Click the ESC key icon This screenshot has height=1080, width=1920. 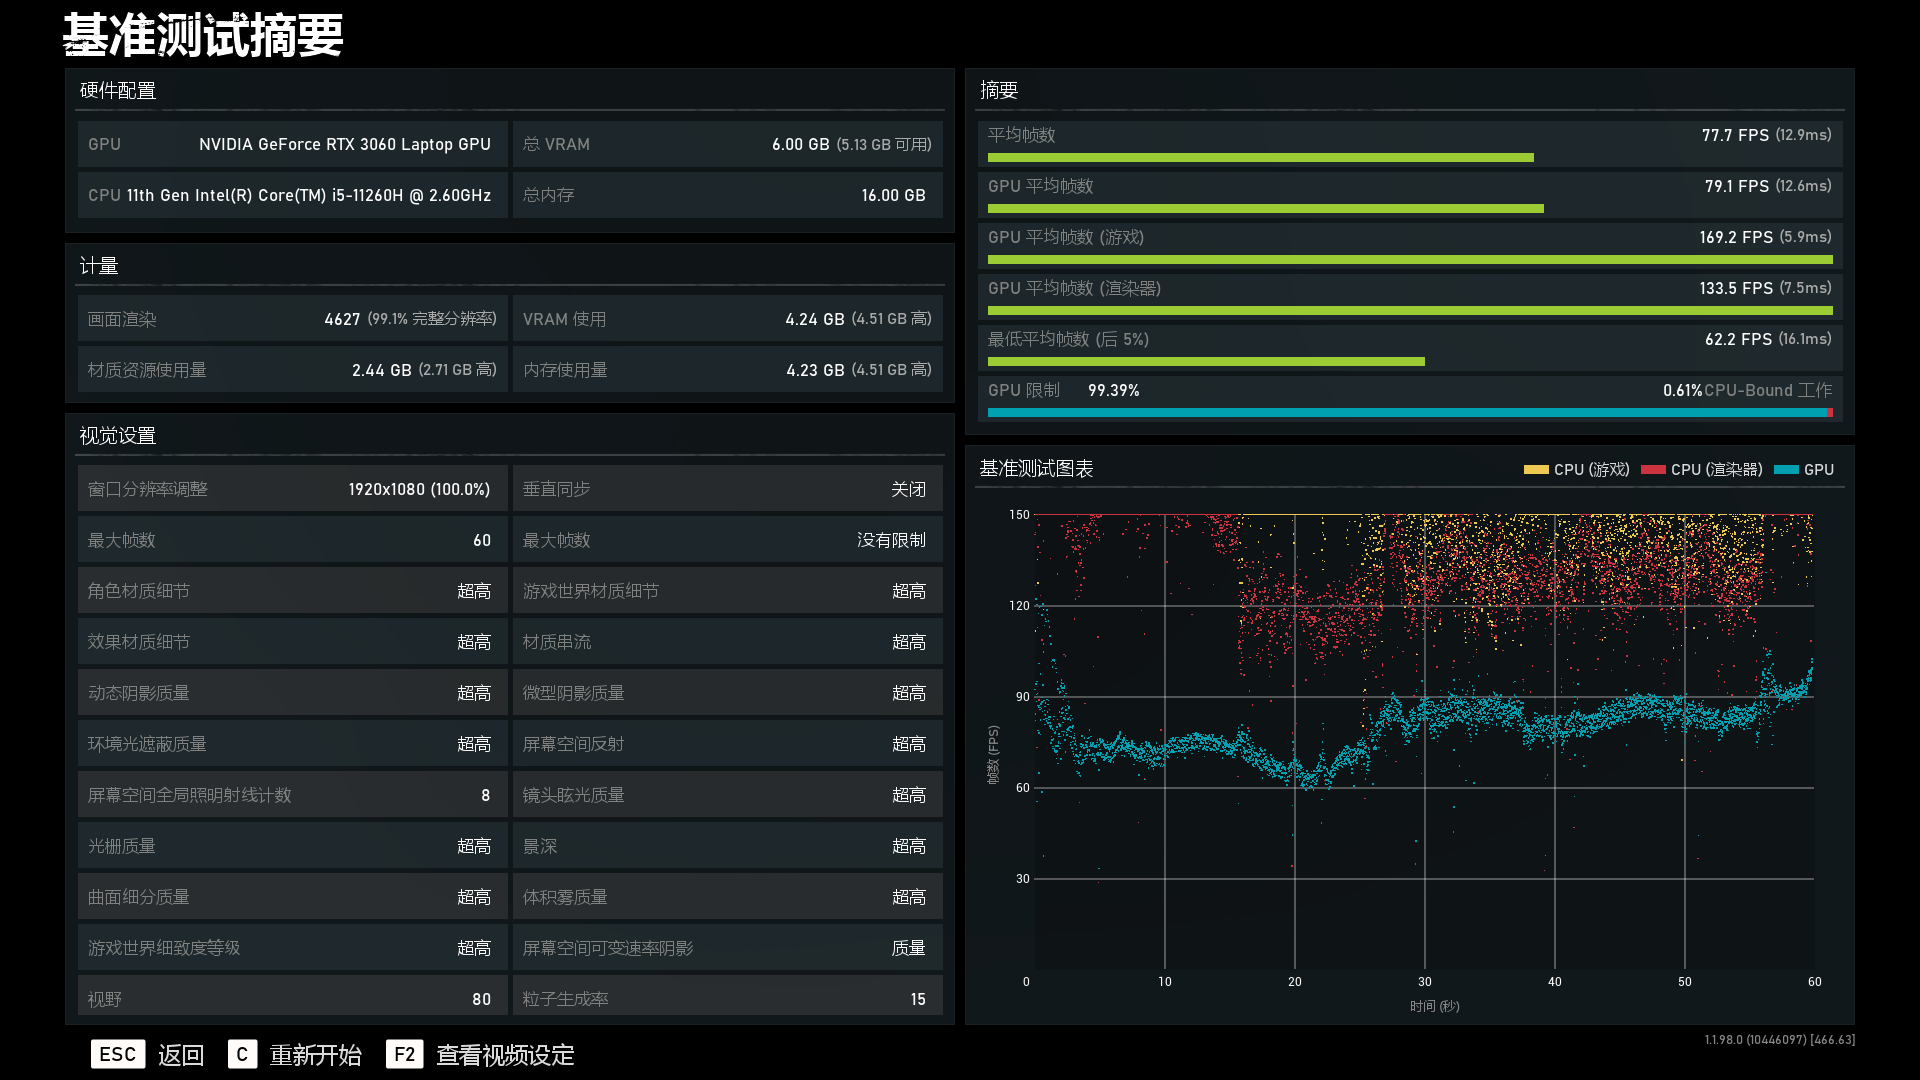coord(118,1054)
